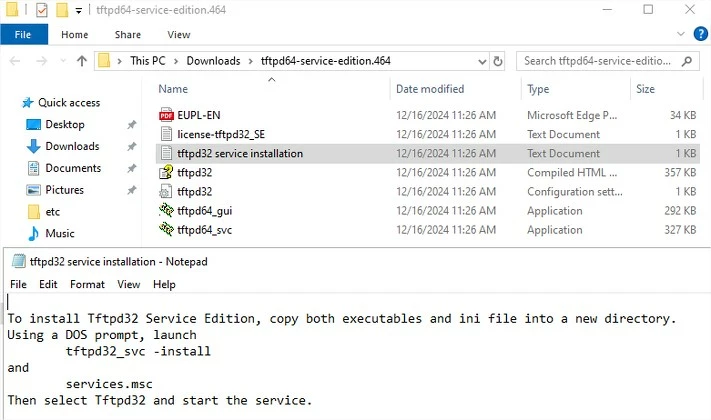Expand the ribbon with the chevron
The image size is (711, 420).
(x=681, y=34)
